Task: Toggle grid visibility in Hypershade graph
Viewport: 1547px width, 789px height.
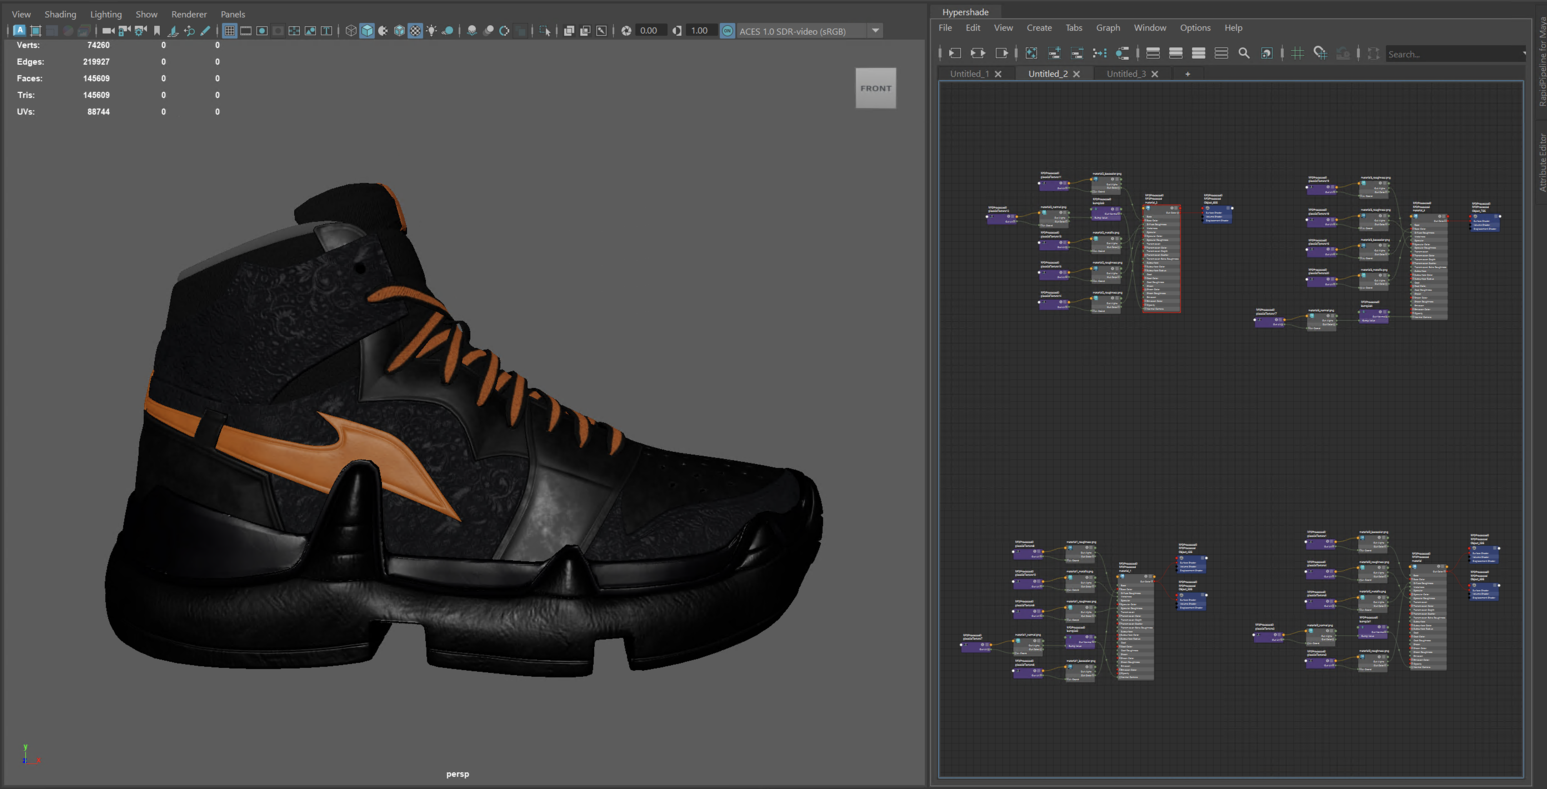Action: (x=1297, y=53)
